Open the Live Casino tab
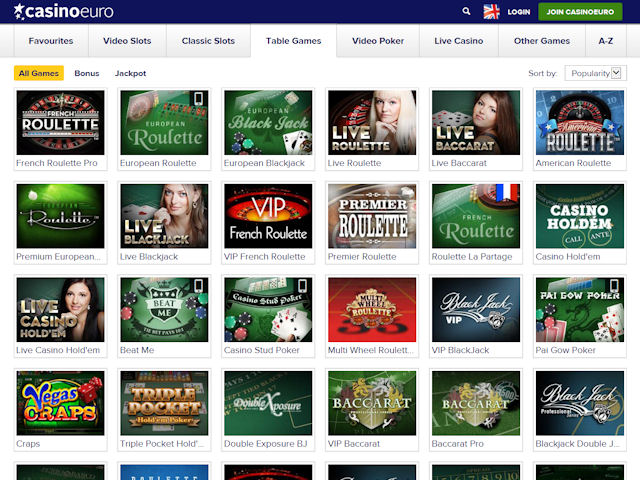The width and height of the screenshot is (640, 480). click(459, 41)
